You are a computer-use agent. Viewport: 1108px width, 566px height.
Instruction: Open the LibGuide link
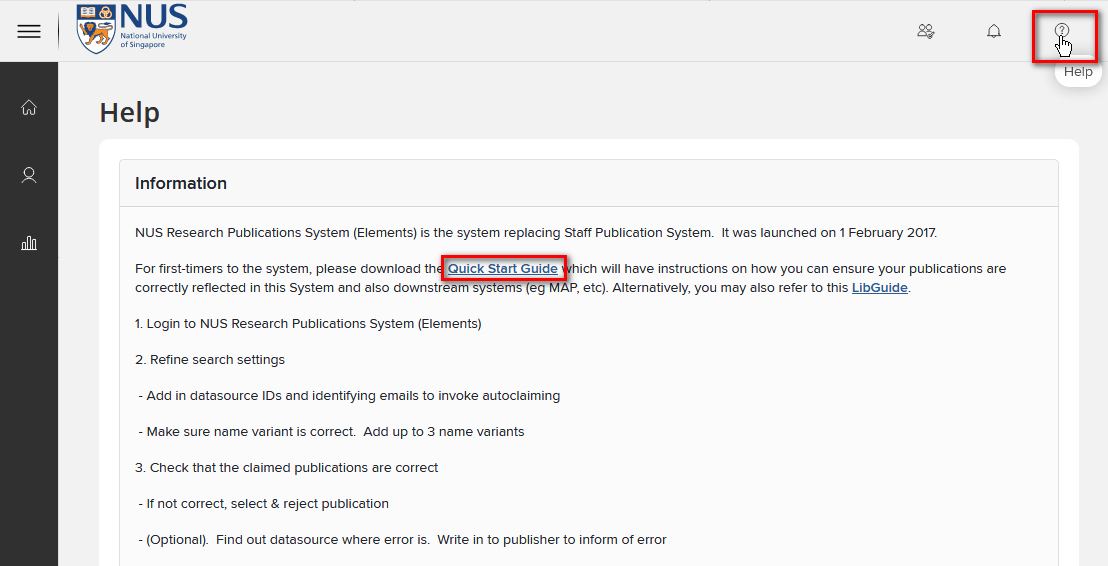[x=880, y=288]
